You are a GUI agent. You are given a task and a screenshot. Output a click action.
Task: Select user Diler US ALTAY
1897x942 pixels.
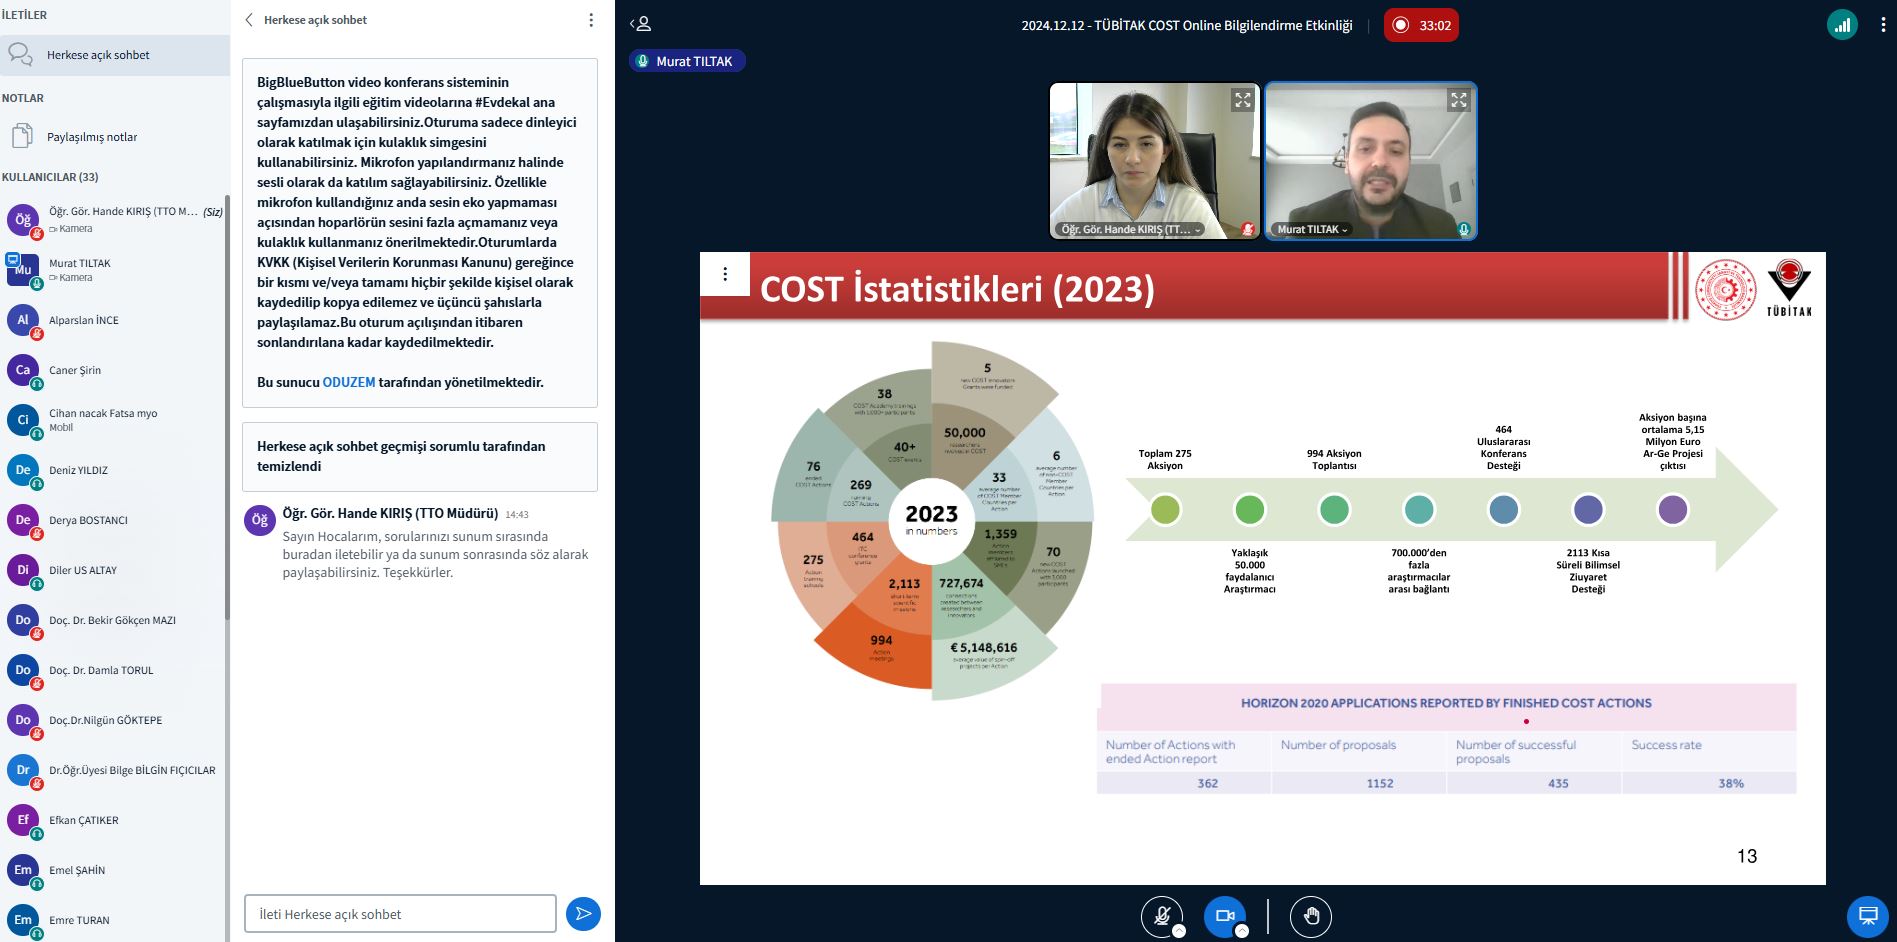(113, 570)
